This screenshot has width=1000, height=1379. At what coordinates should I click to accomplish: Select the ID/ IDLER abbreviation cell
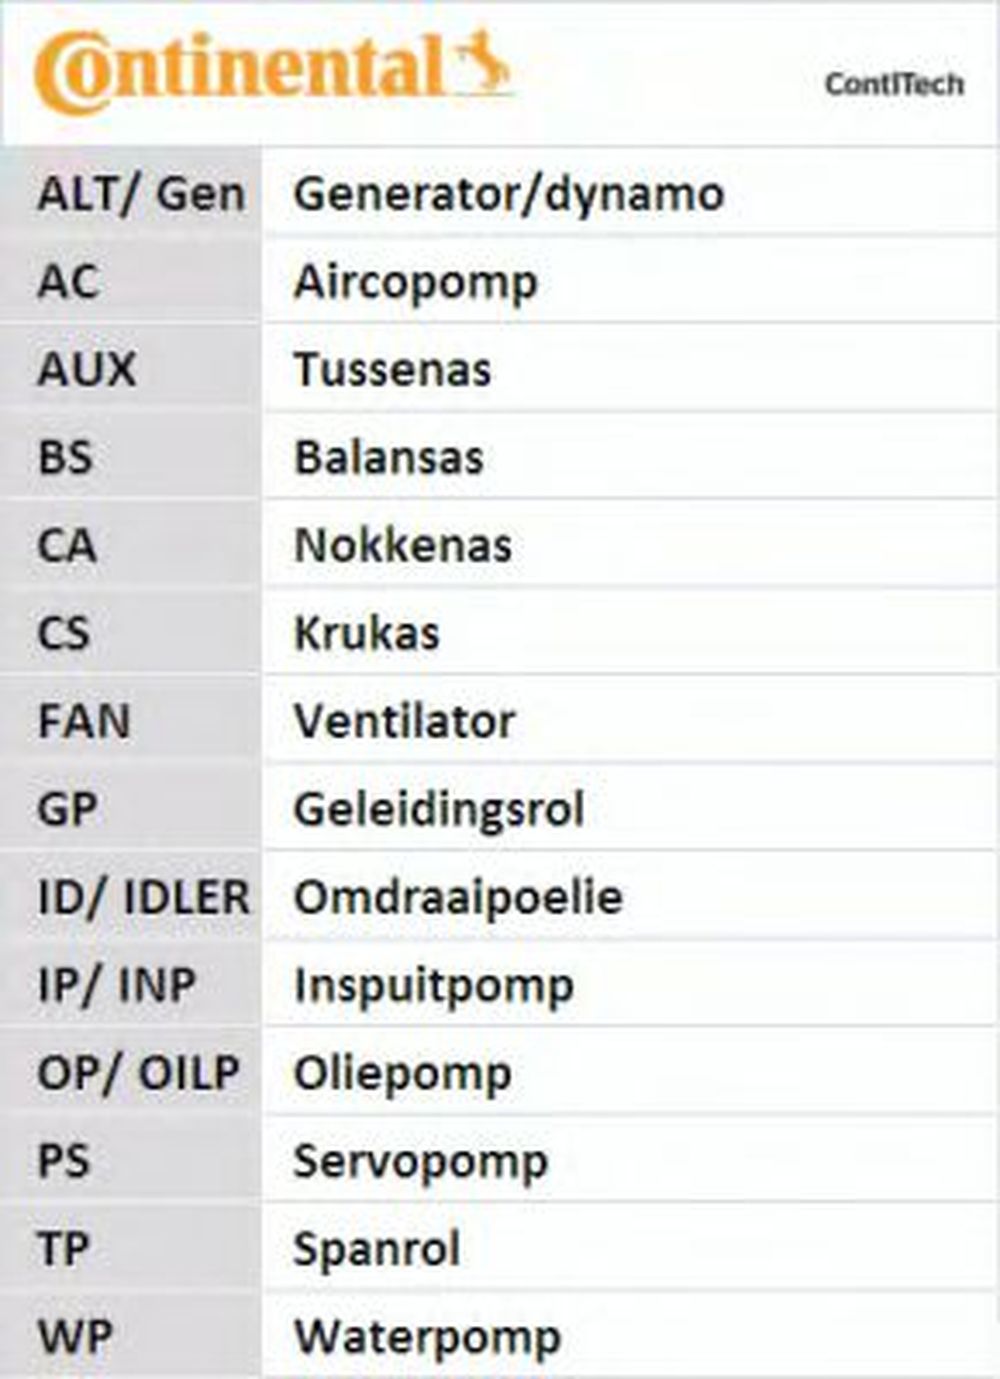[x=143, y=898]
